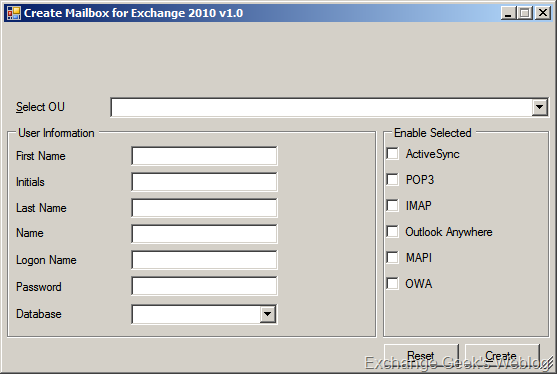The image size is (557, 374).
Task: Focus the First Name text field
Action: (x=204, y=156)
